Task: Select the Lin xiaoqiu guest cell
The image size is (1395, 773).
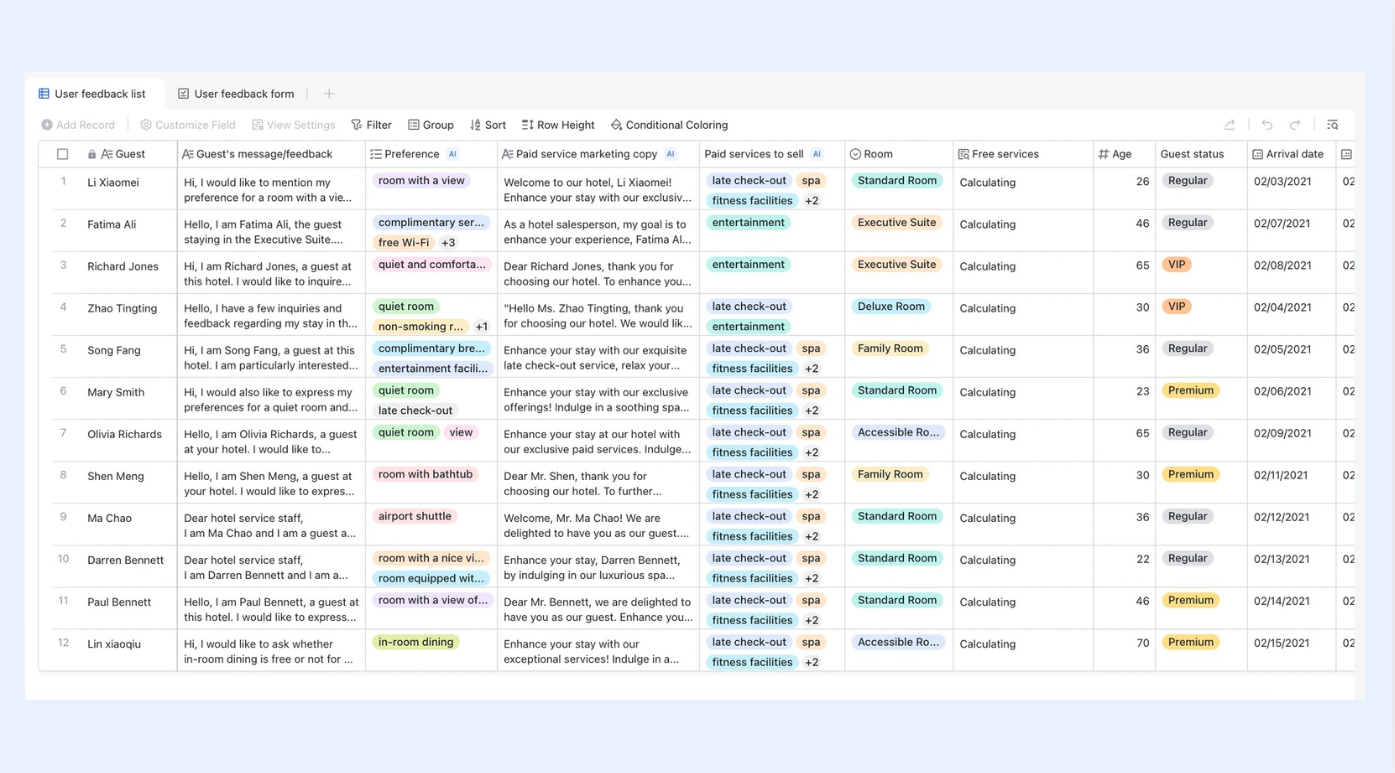Action: coord(128,650)
